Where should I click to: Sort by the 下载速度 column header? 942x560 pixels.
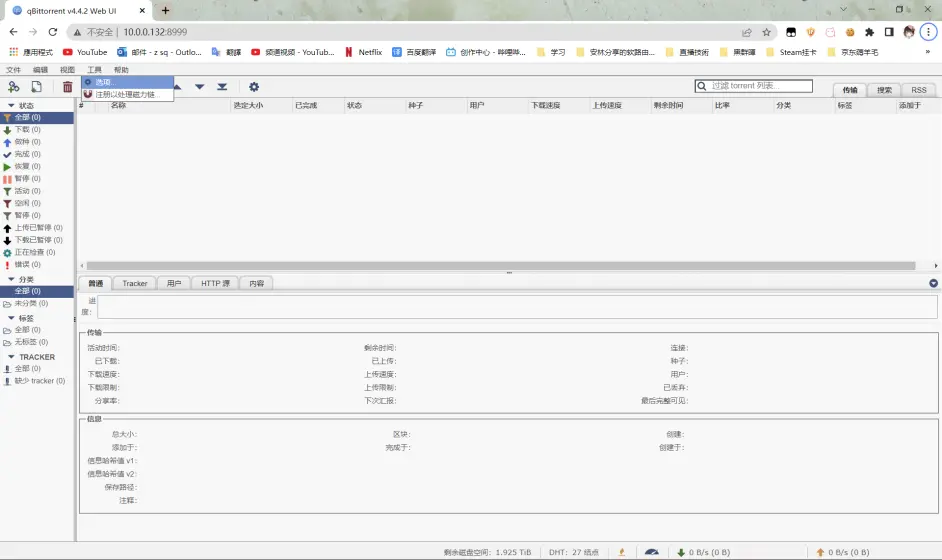[558, 105]
